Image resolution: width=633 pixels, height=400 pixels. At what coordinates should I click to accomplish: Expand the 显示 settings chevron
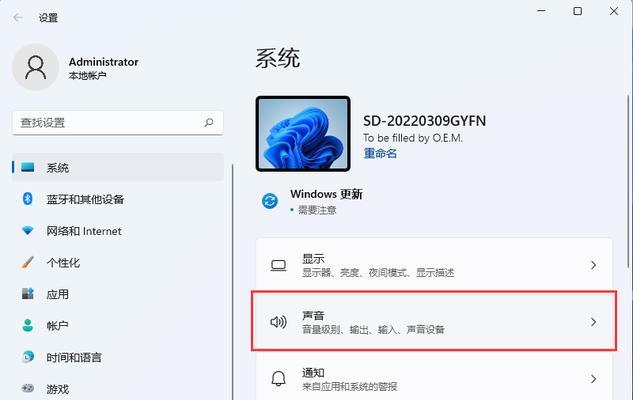(x=593, y=265)
